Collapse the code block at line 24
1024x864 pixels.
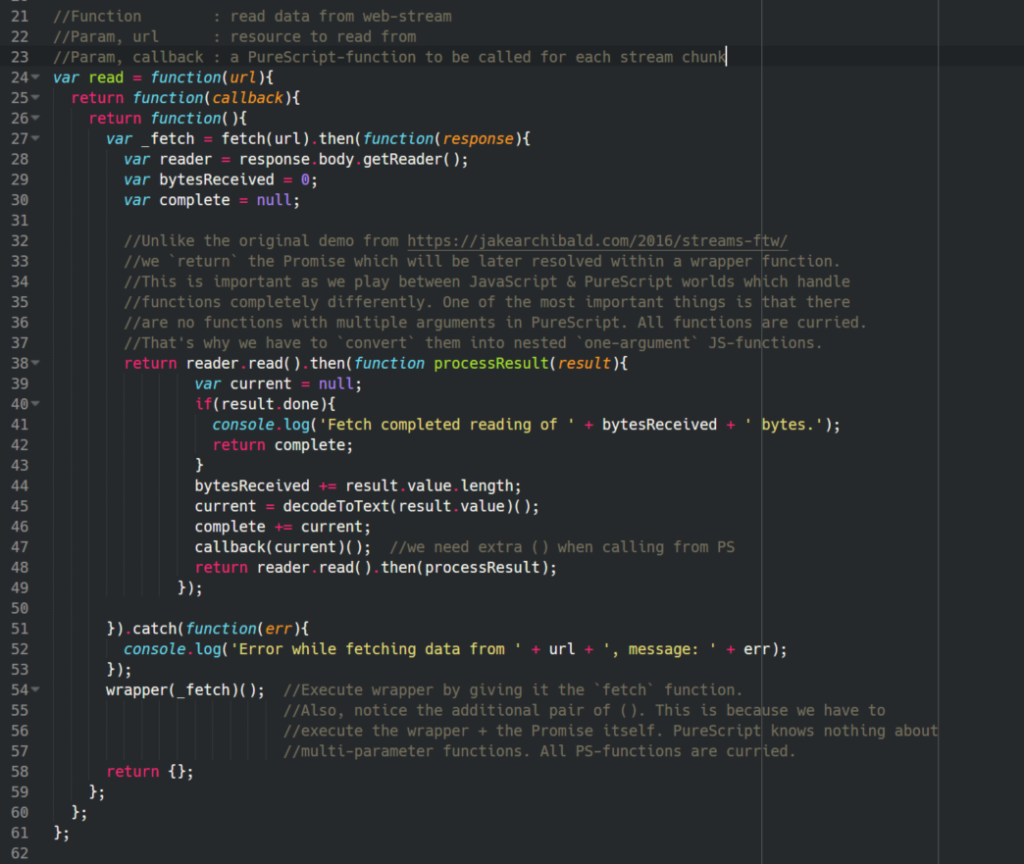[x=33, y=76]
